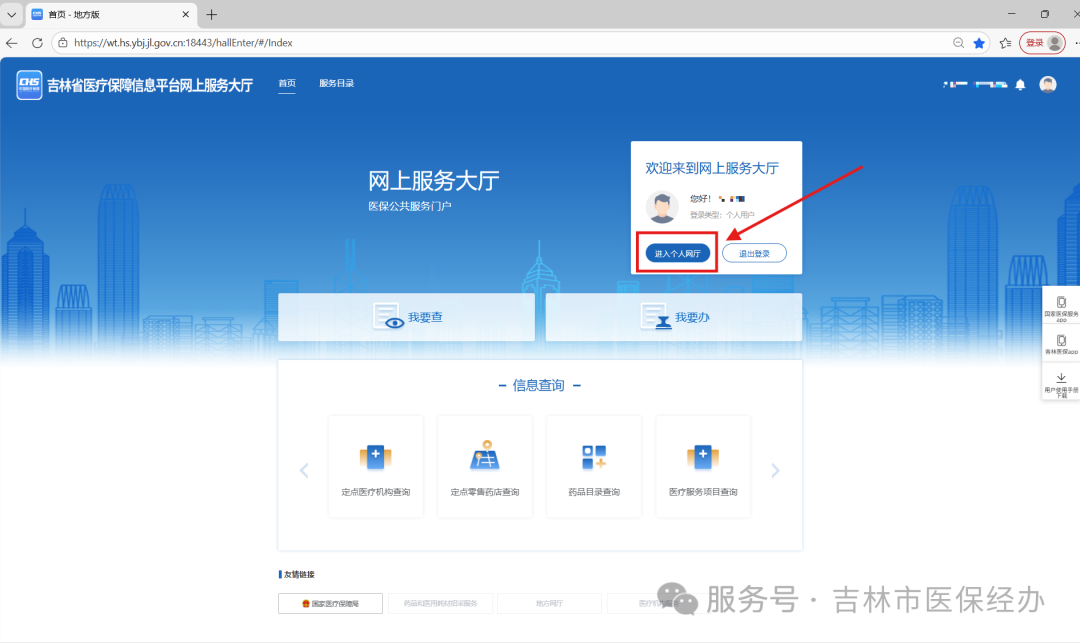Open 药品目录查询 from the info query panel
The height and width of the screenshot is (643, 1080).
[x=593, y=466]
